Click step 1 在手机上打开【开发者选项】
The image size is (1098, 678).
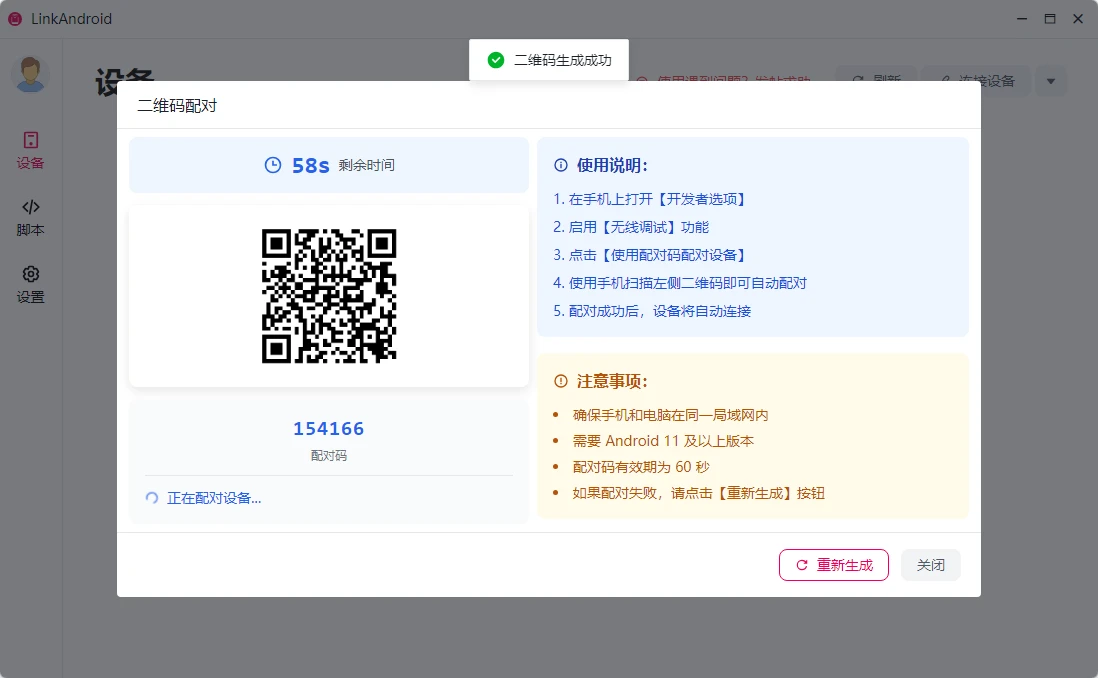pyautogui.click(x=651, y=199)
